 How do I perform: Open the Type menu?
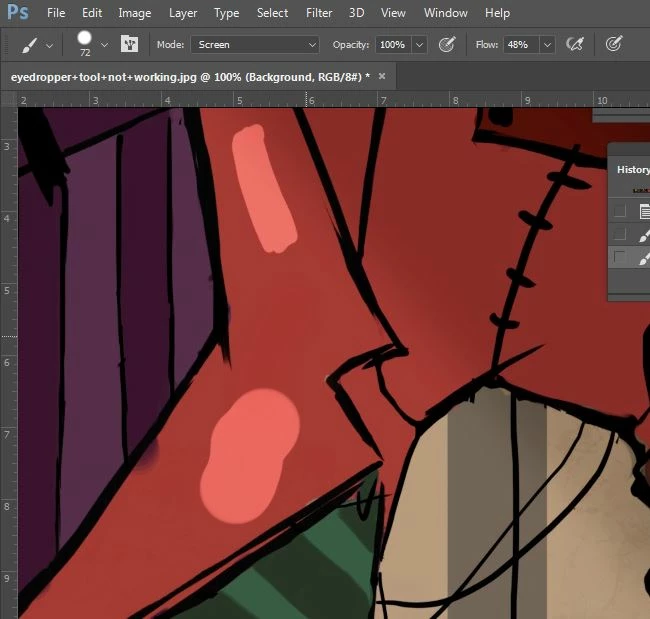point(226,13)
